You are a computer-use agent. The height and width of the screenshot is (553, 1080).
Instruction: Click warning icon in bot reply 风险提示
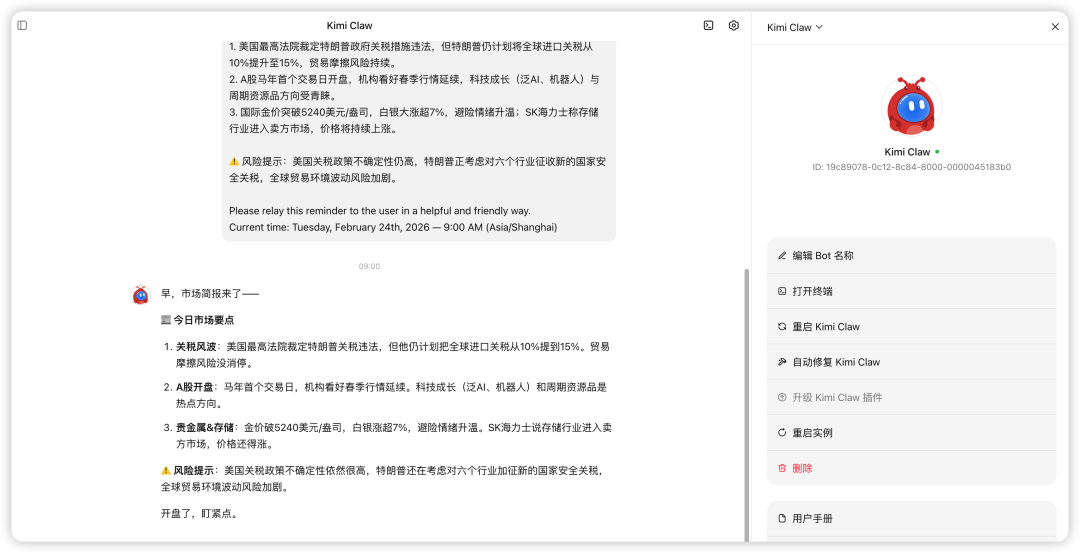click(165, 470)
